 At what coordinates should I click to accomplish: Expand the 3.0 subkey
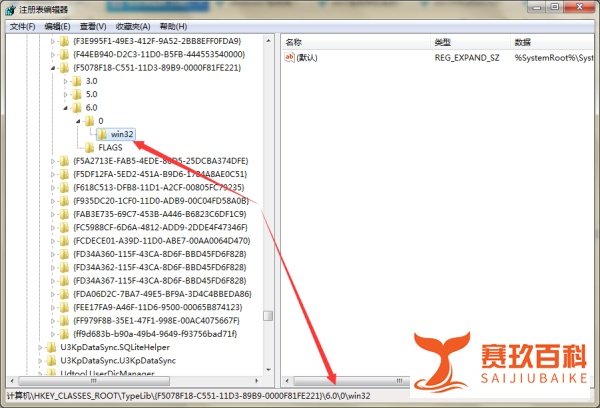tap(65, 81)
